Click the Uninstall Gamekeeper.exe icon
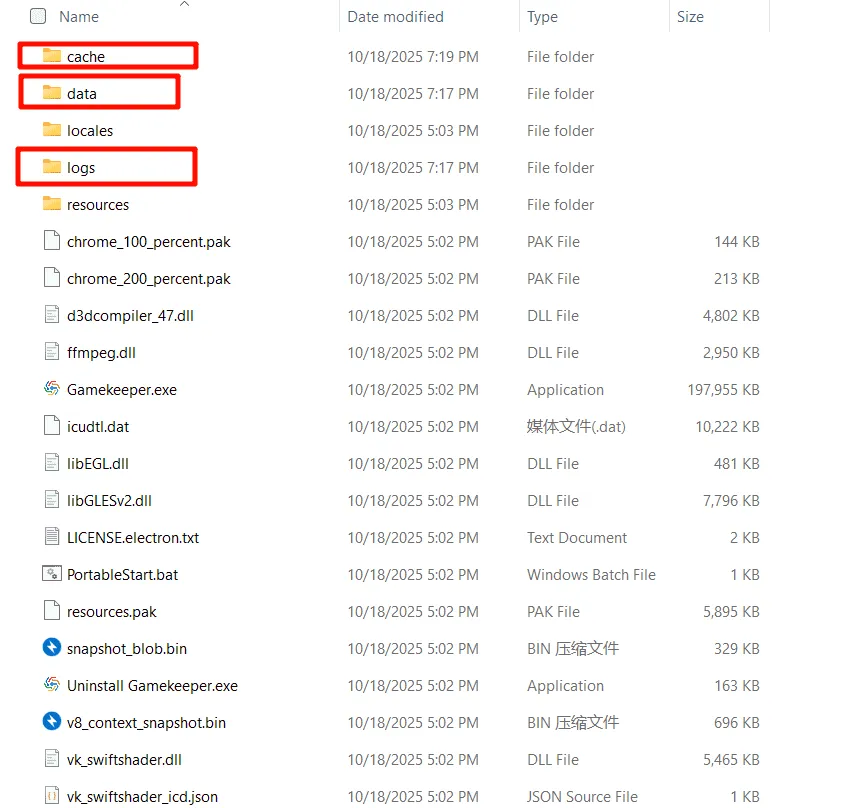Screen dimensions: 845x808 52,685
